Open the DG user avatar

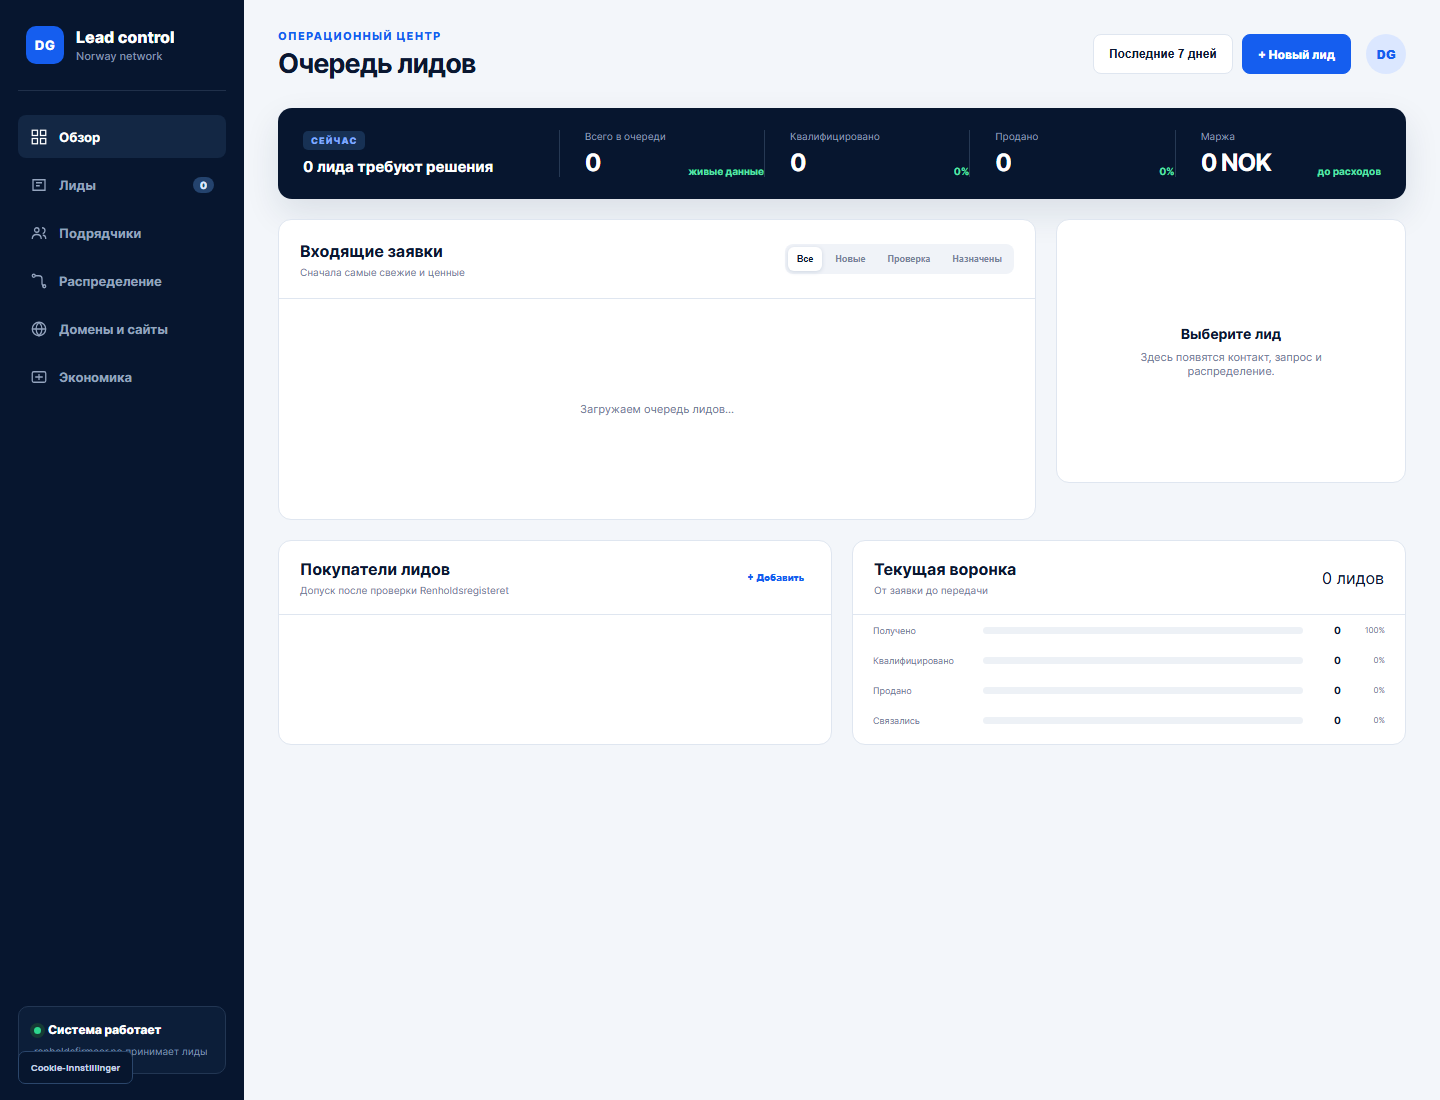click(1386, 54)
